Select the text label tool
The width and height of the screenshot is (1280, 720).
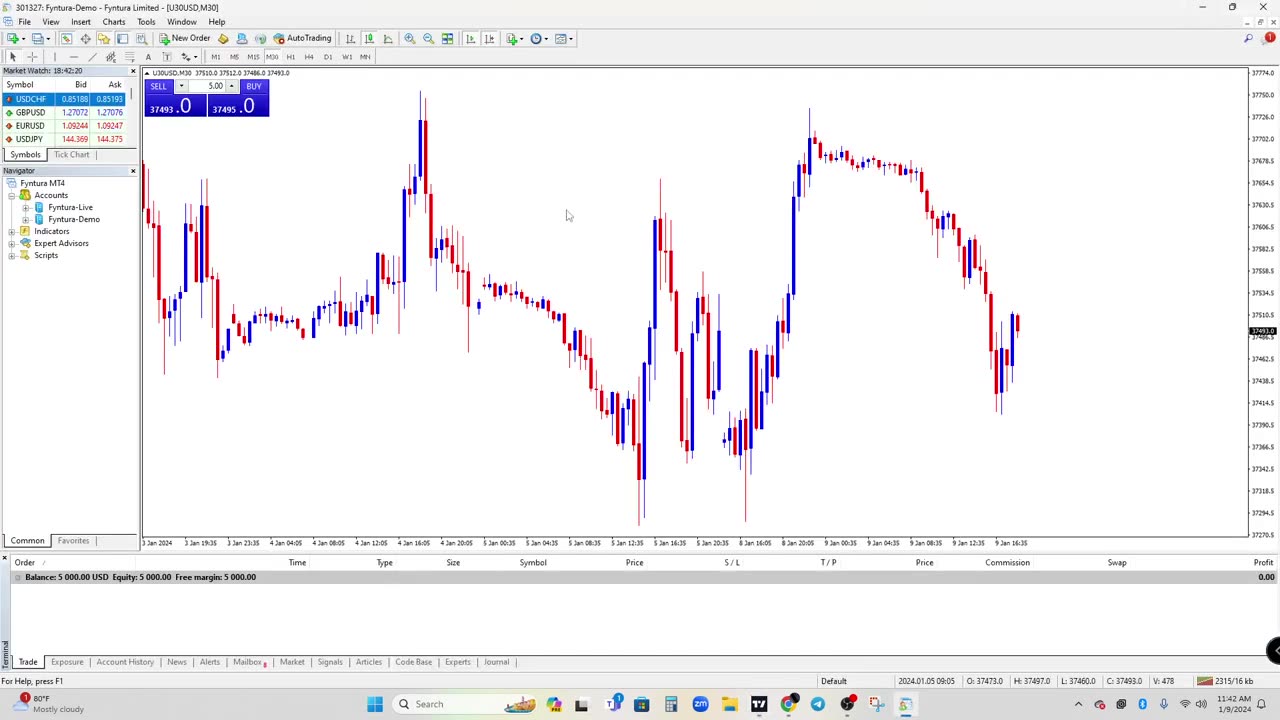click(x=167, y=56)
